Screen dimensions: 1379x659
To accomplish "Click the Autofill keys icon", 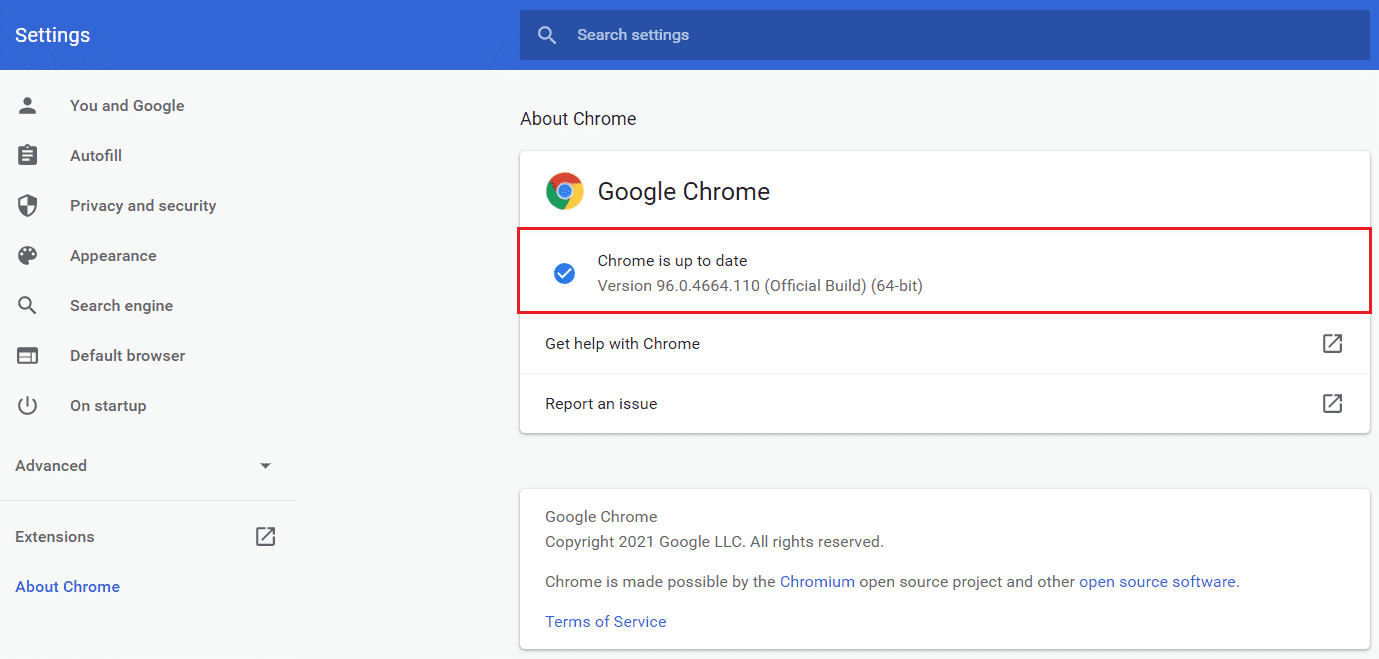I will 26,155.
